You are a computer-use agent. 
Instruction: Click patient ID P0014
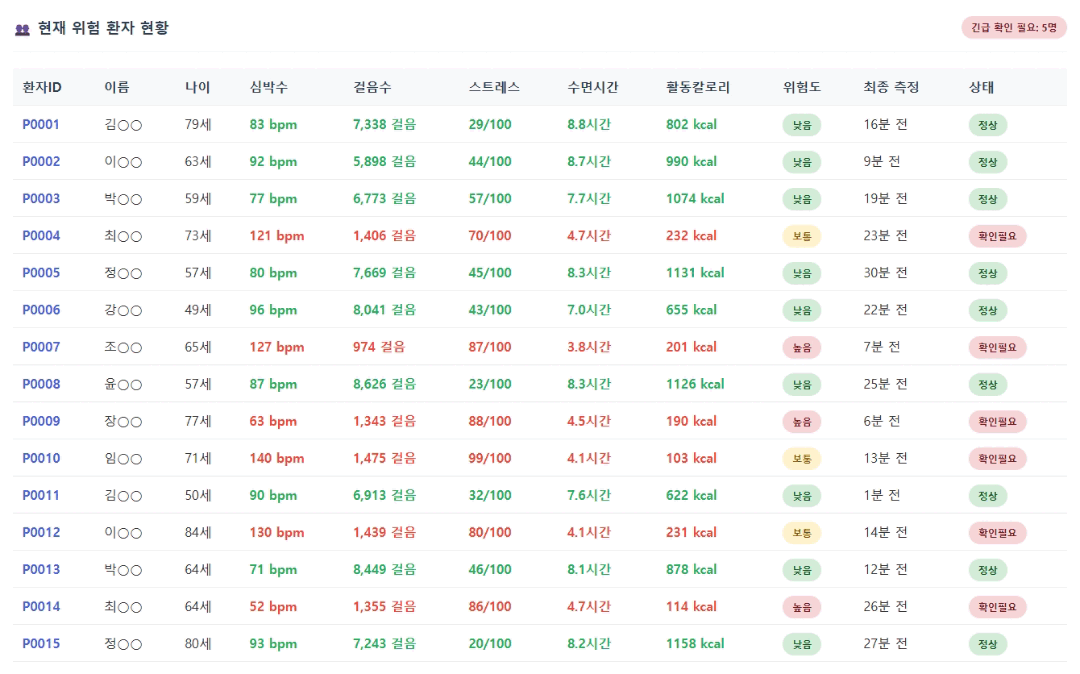pyautogui.click(x=41, y=606)
